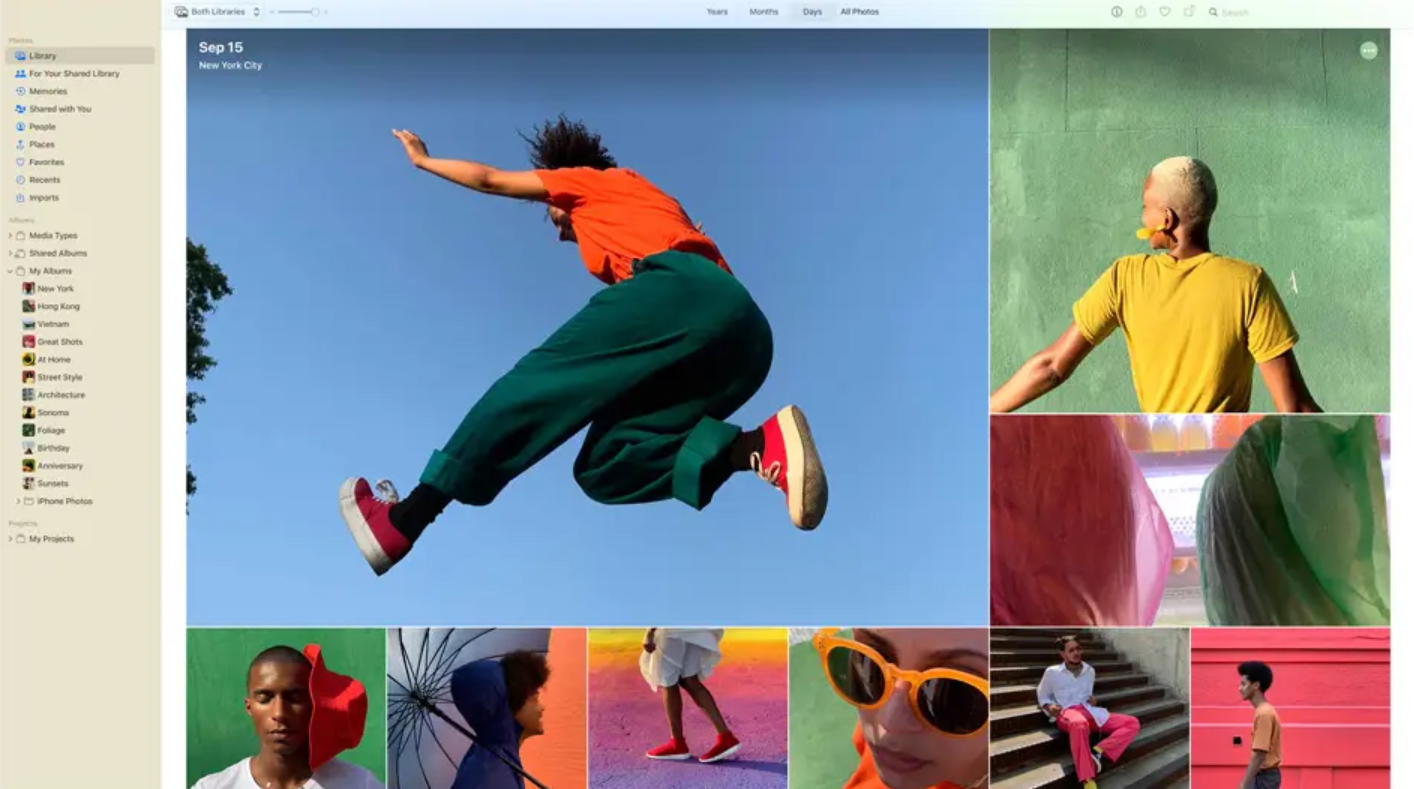The height and width of the screenshot is (789, 1414).
Task: Click the Sep 15 date heading
Action: point(221,47)
